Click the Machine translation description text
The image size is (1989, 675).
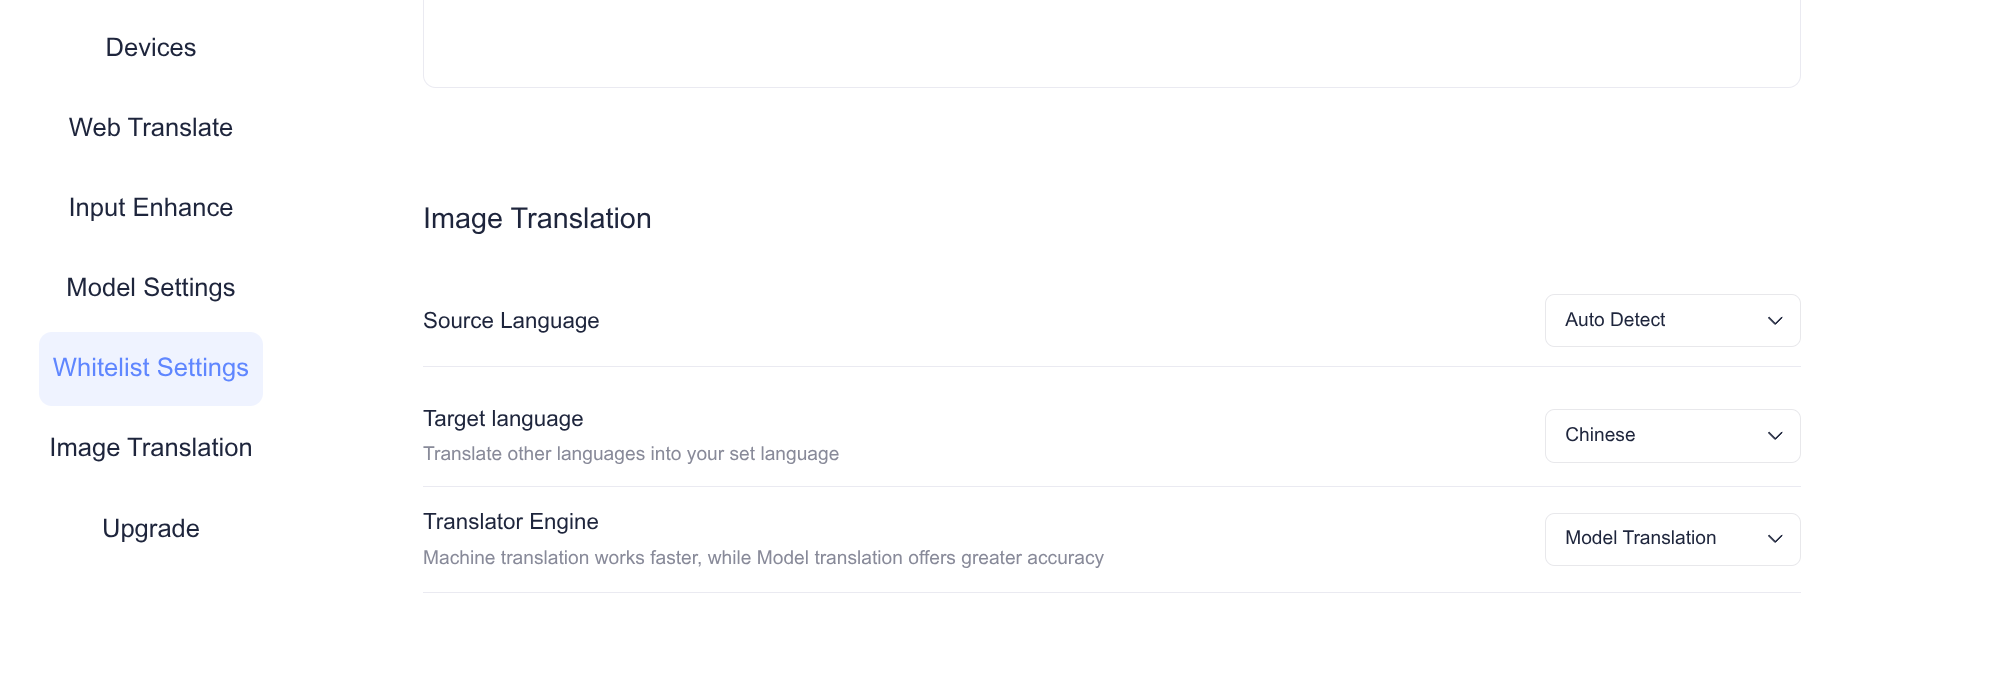pyautogui.click(x=763, y=558)
